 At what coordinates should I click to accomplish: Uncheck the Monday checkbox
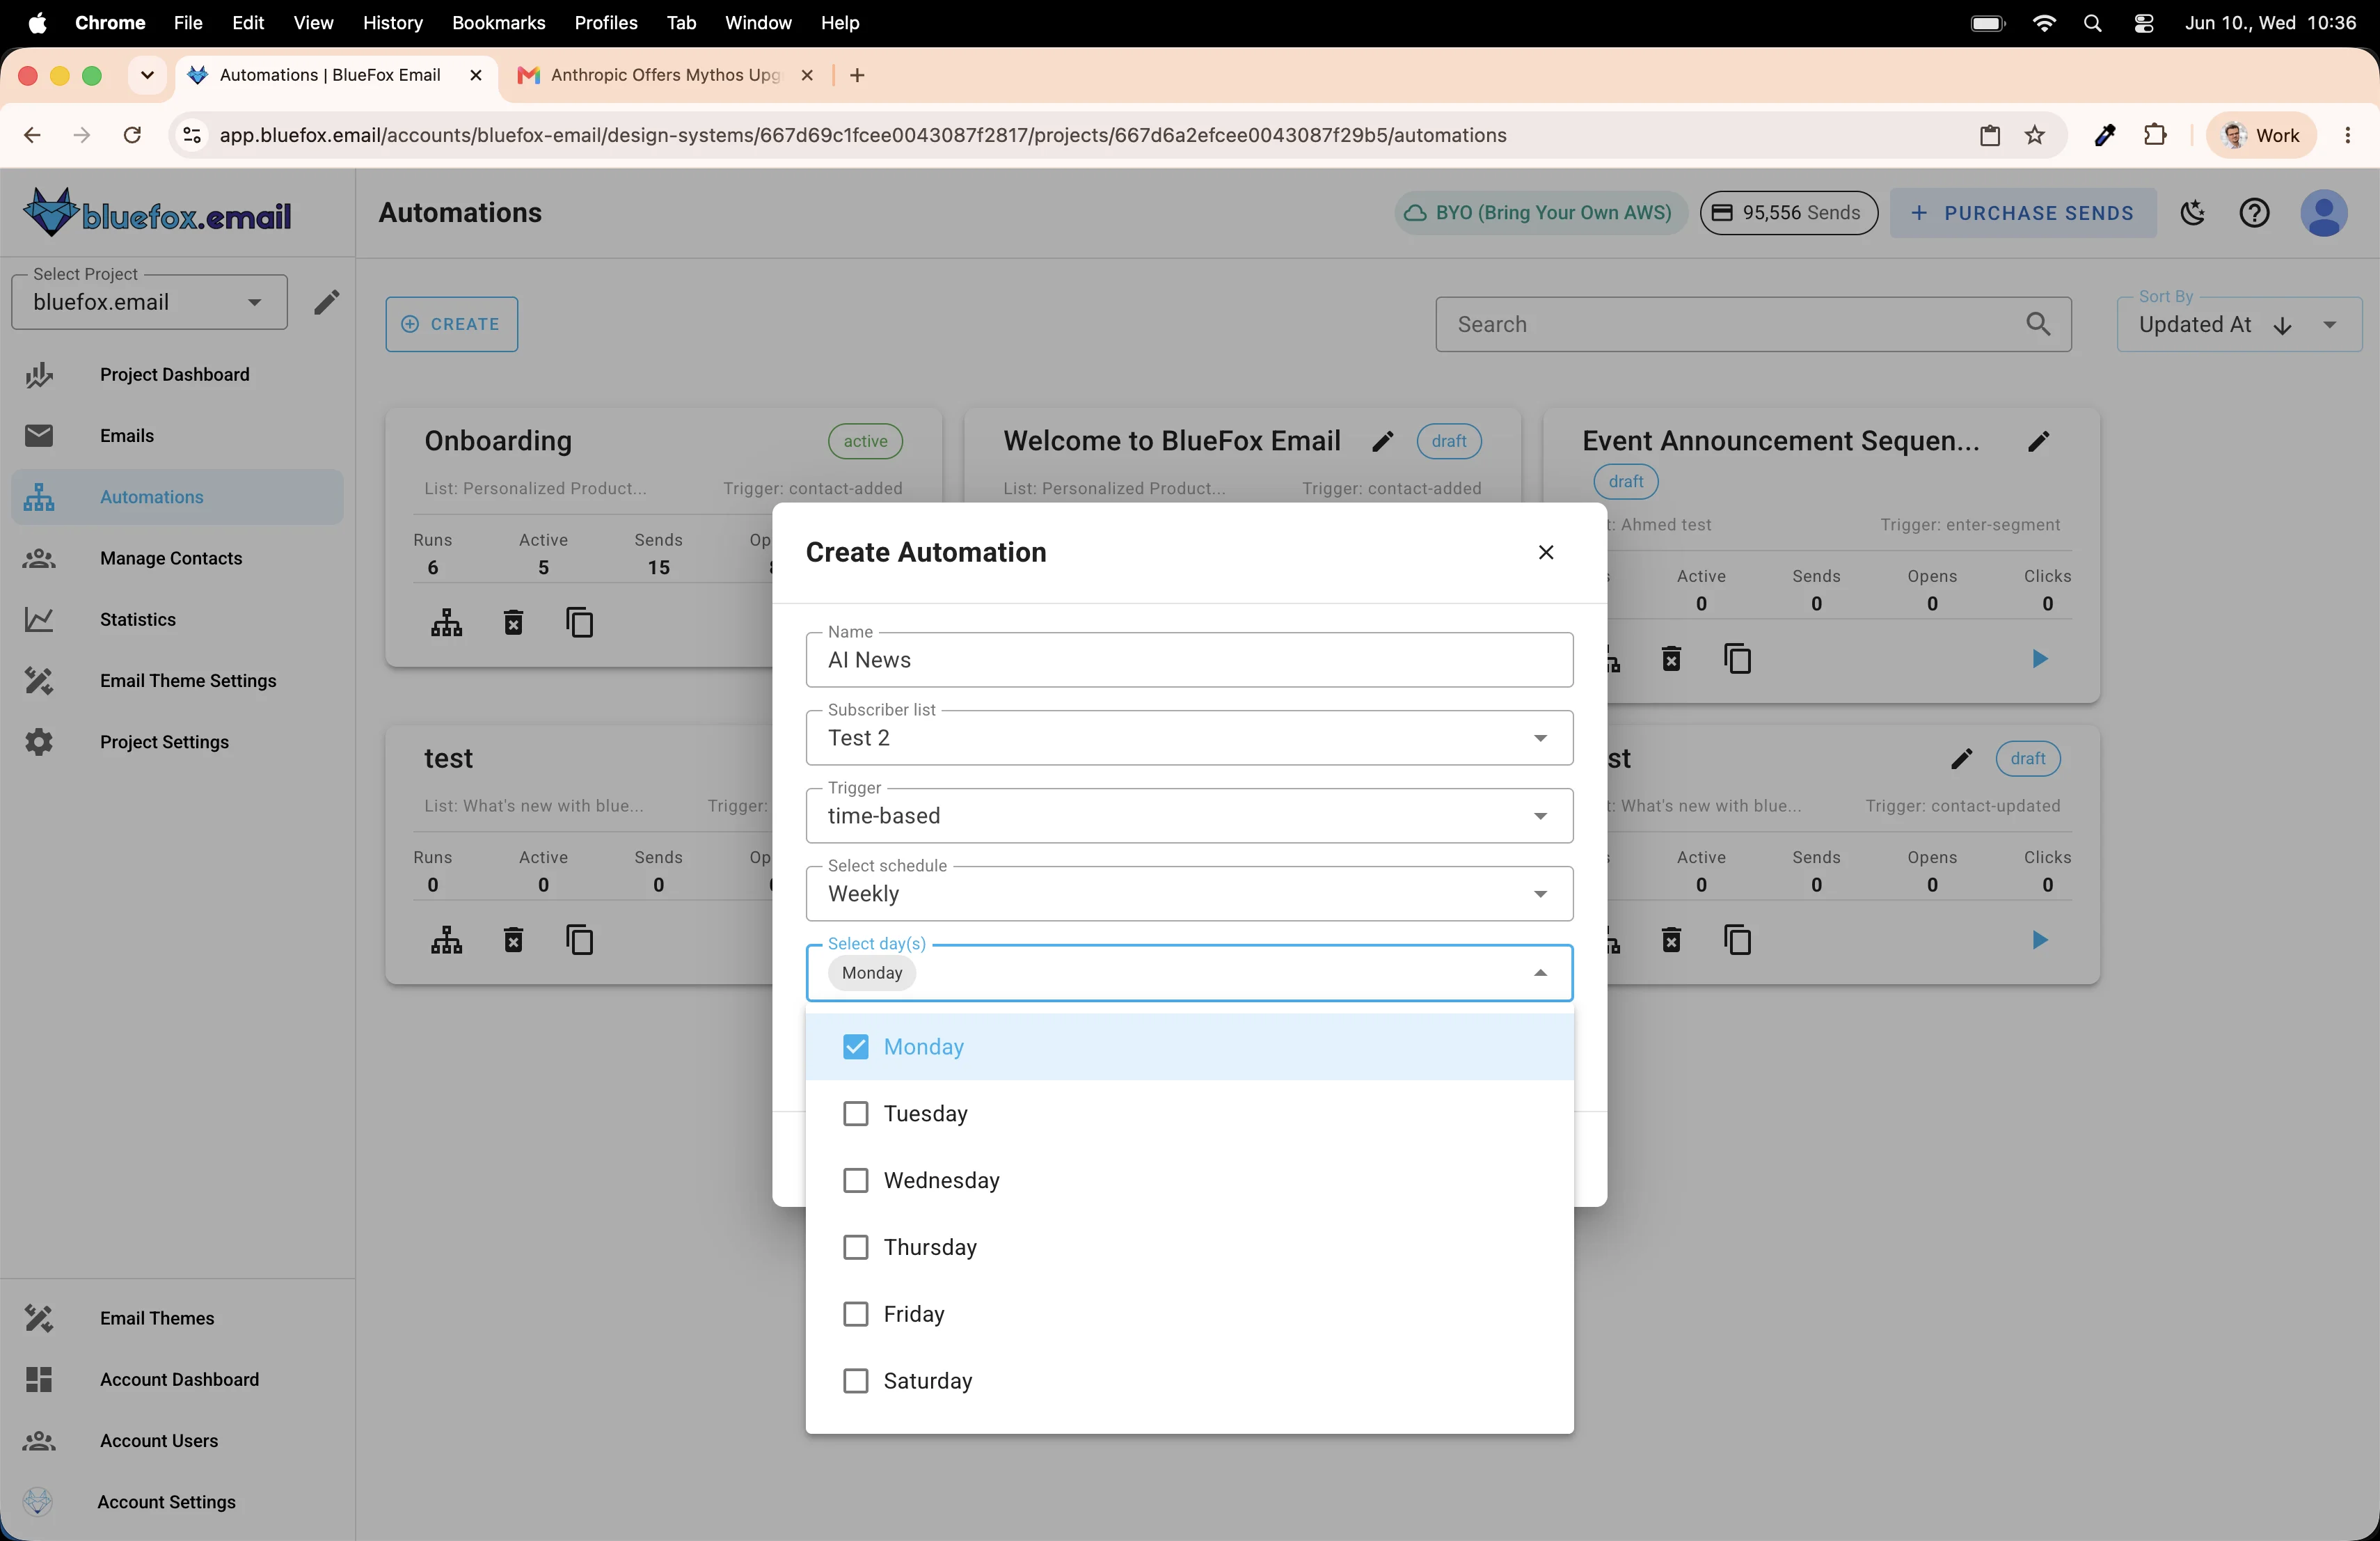pos(855,1047)
